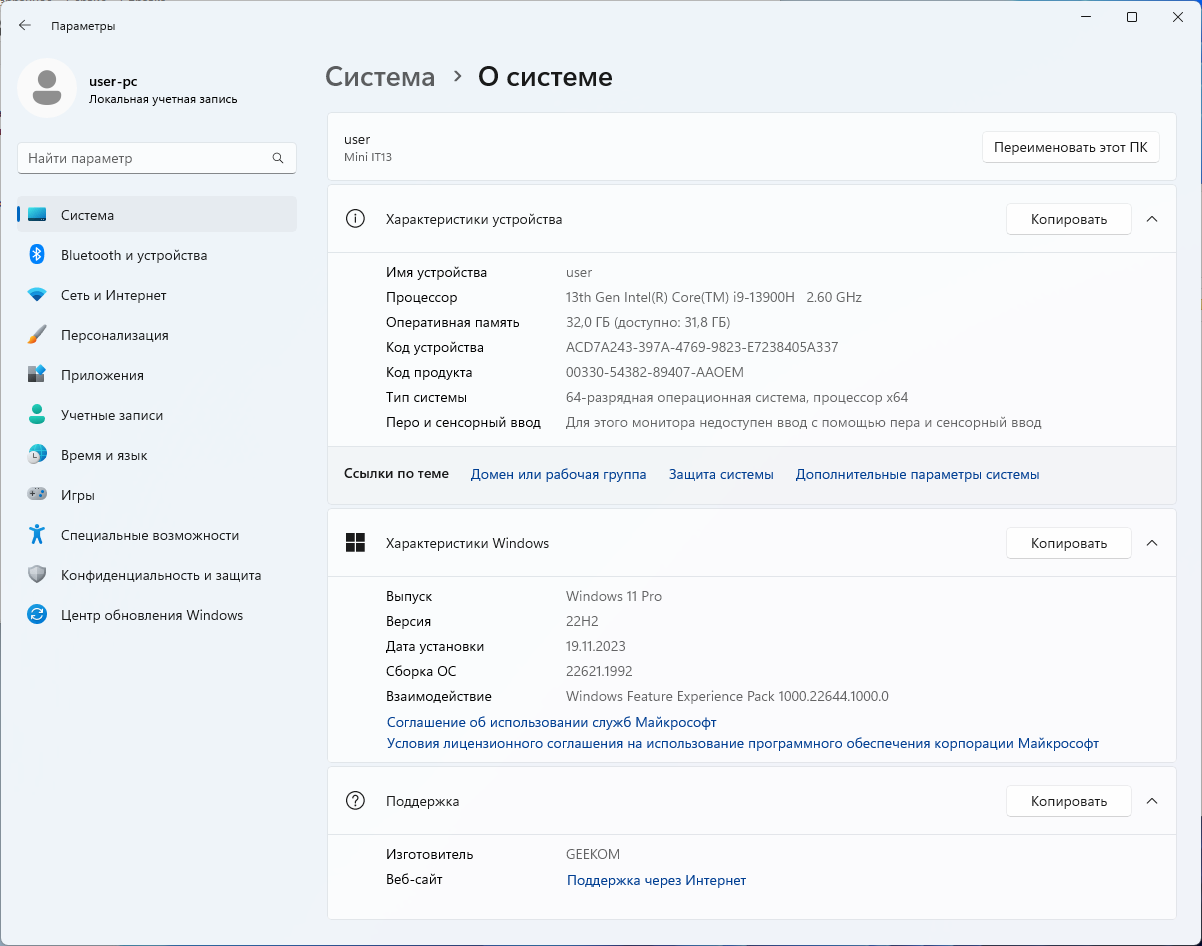1202x946 pixels.
Task: Maximize the Параметры window
Action: point(1132,17)
